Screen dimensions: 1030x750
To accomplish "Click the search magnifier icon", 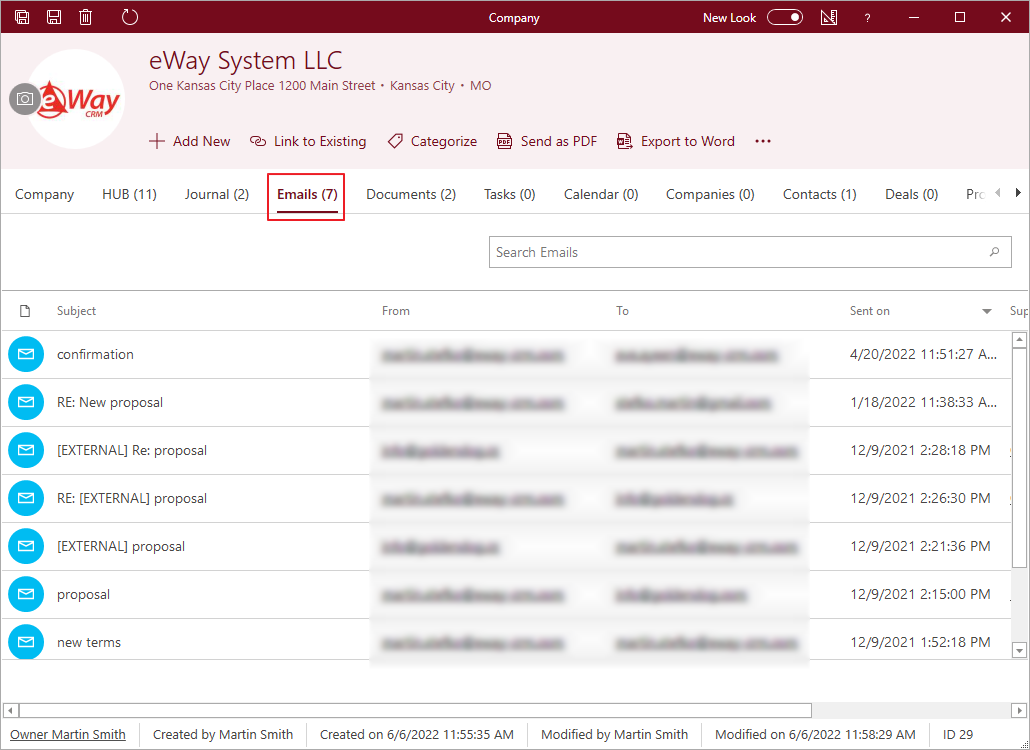I will tap(995, 252).
